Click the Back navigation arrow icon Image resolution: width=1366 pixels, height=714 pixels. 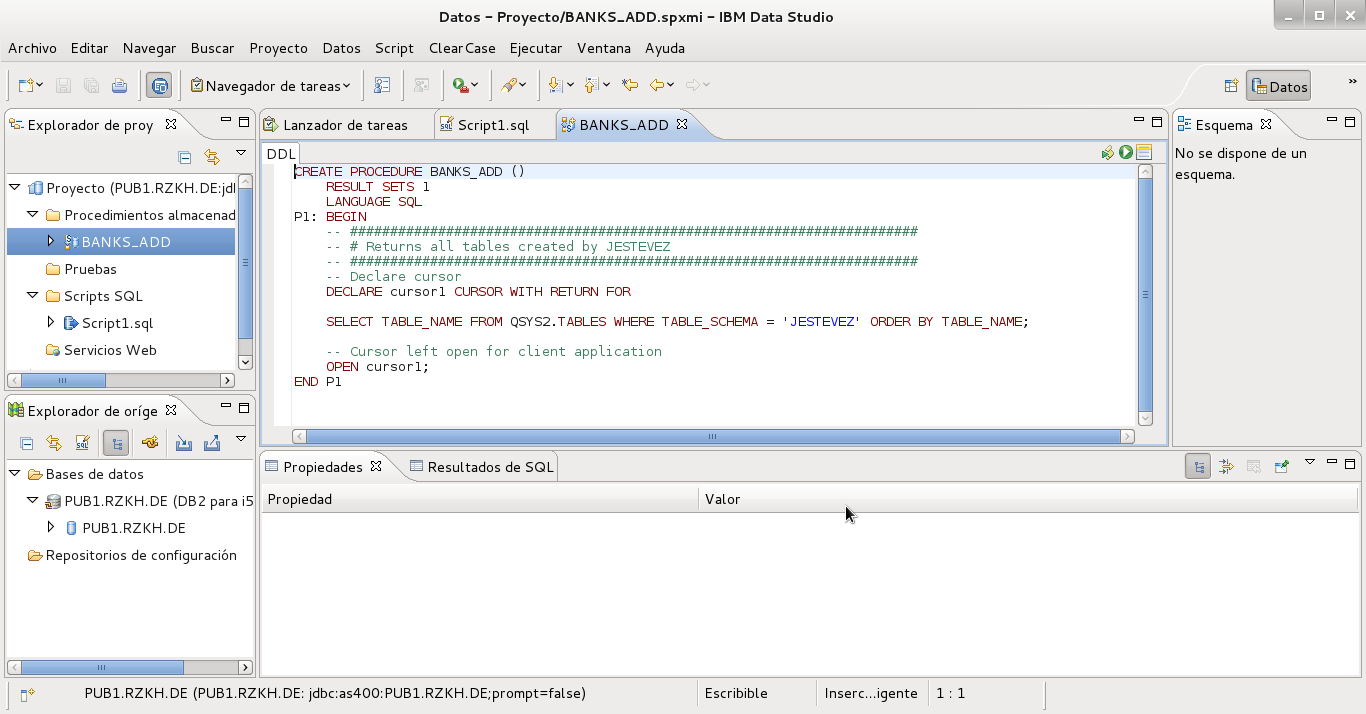pyautogui.click(x=657, y=86)
